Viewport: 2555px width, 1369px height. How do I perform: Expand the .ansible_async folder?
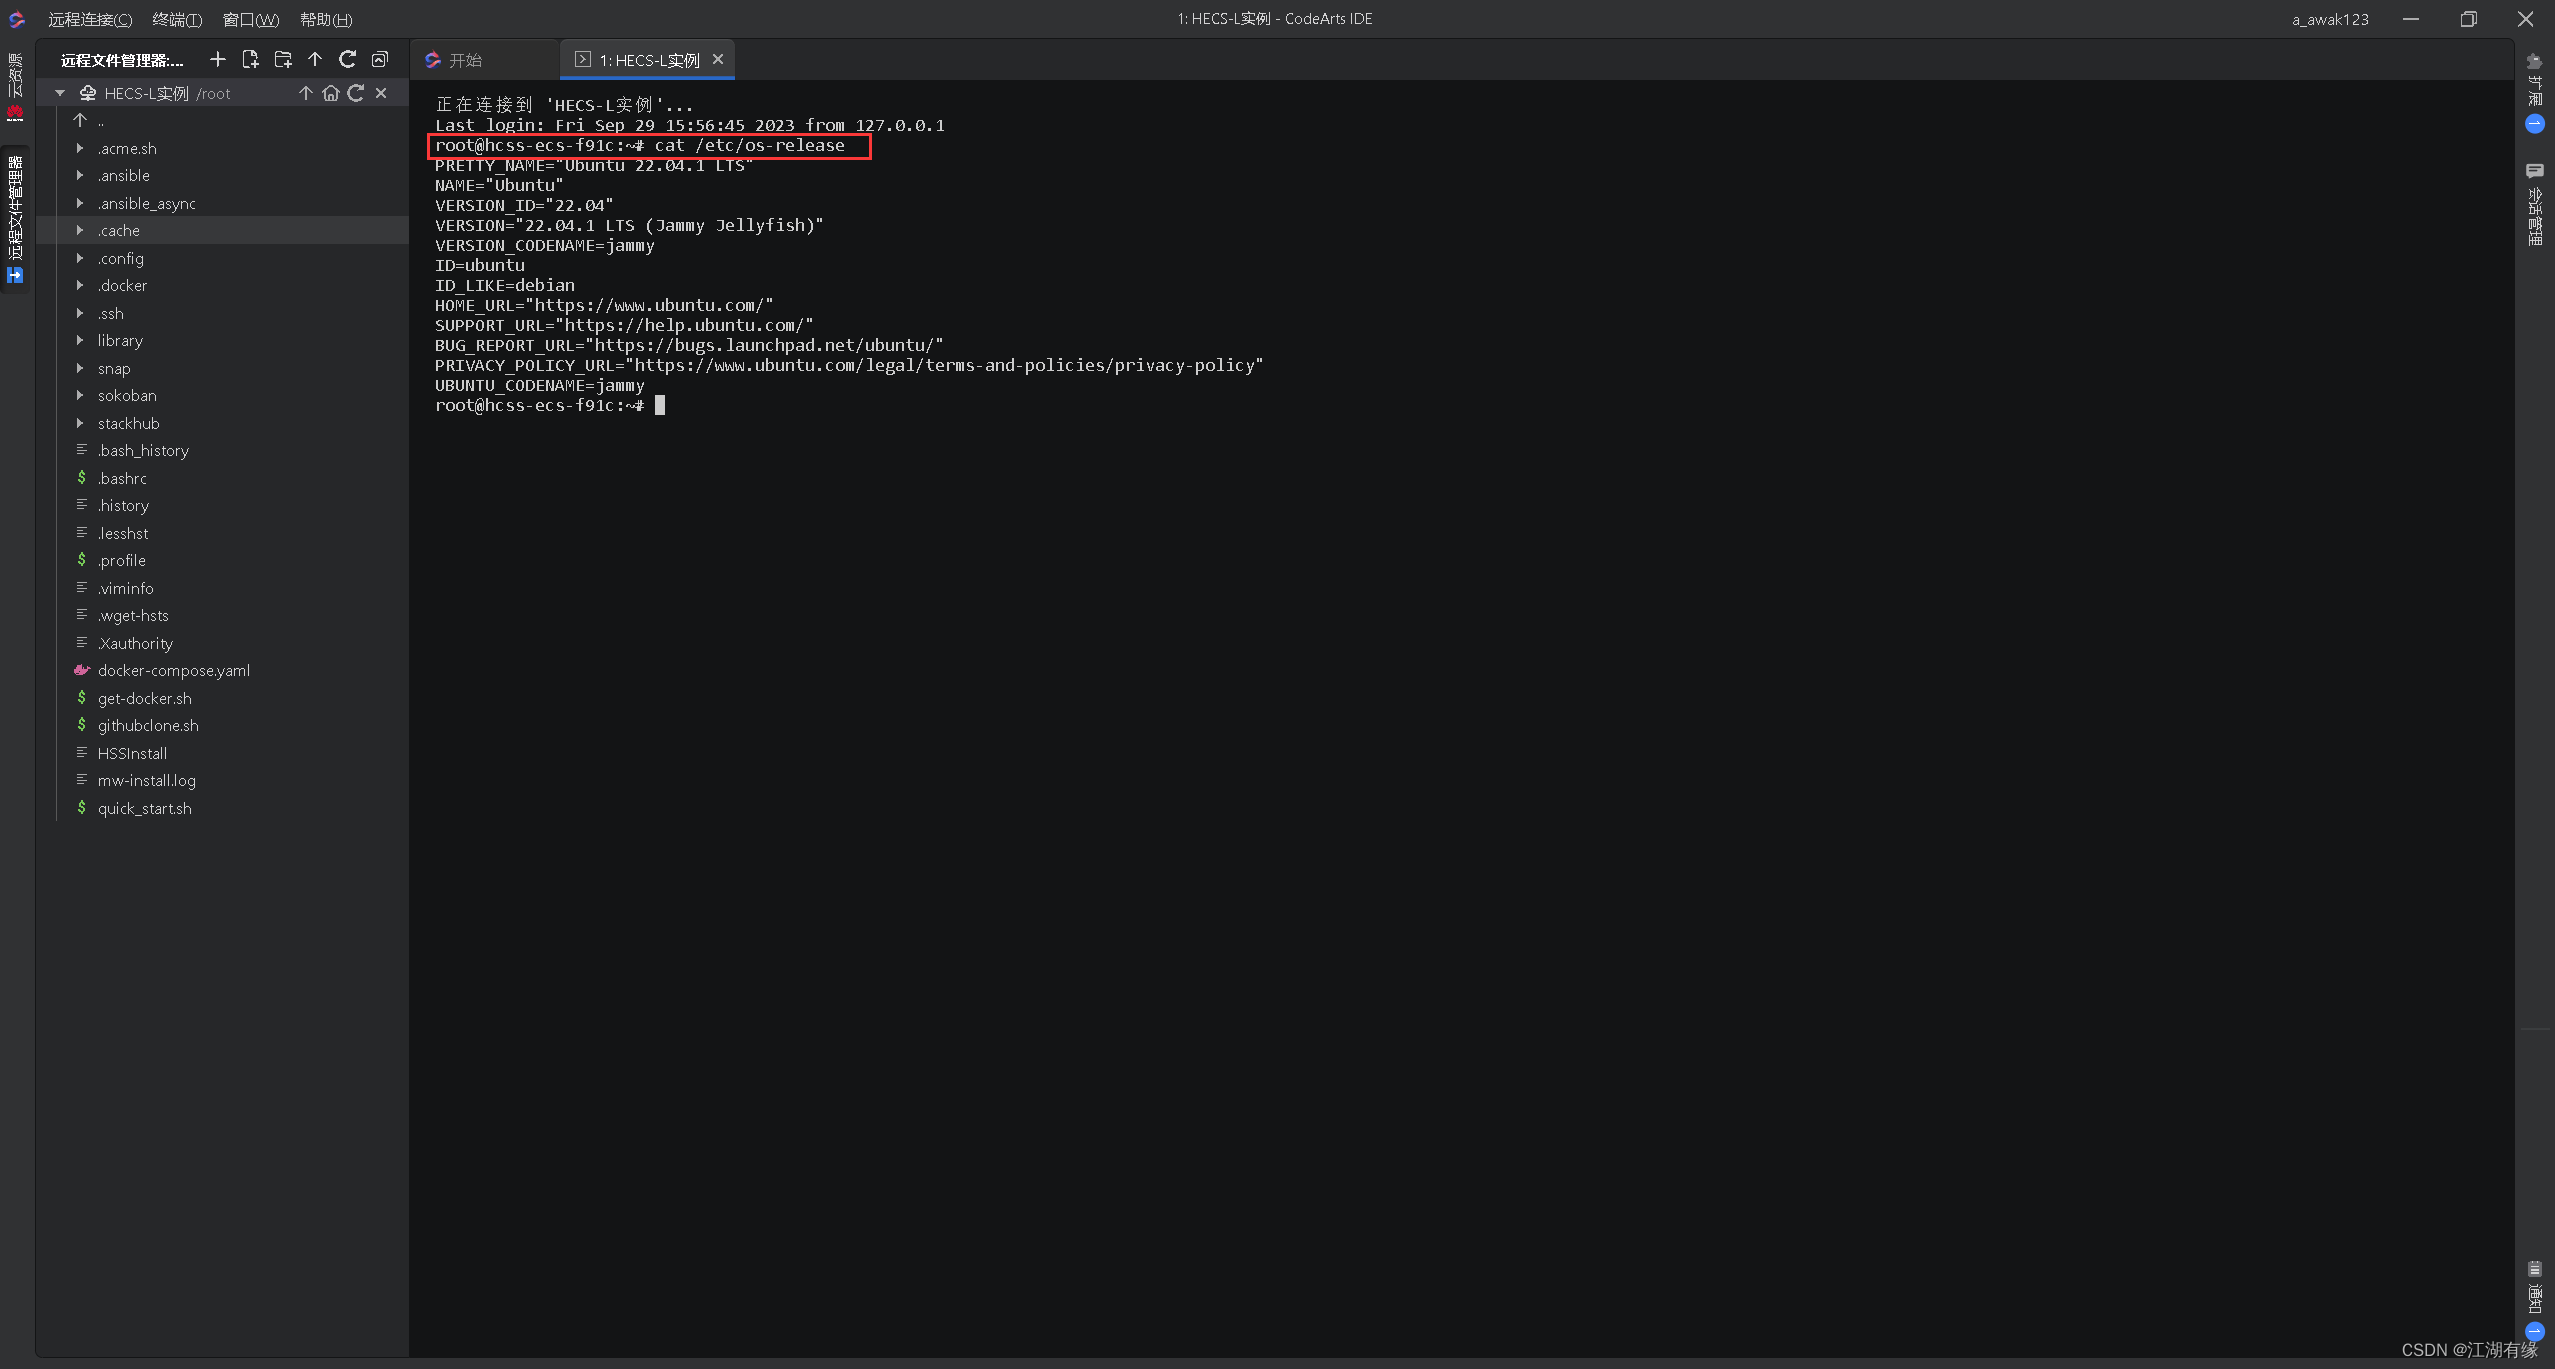pos(80,203)
